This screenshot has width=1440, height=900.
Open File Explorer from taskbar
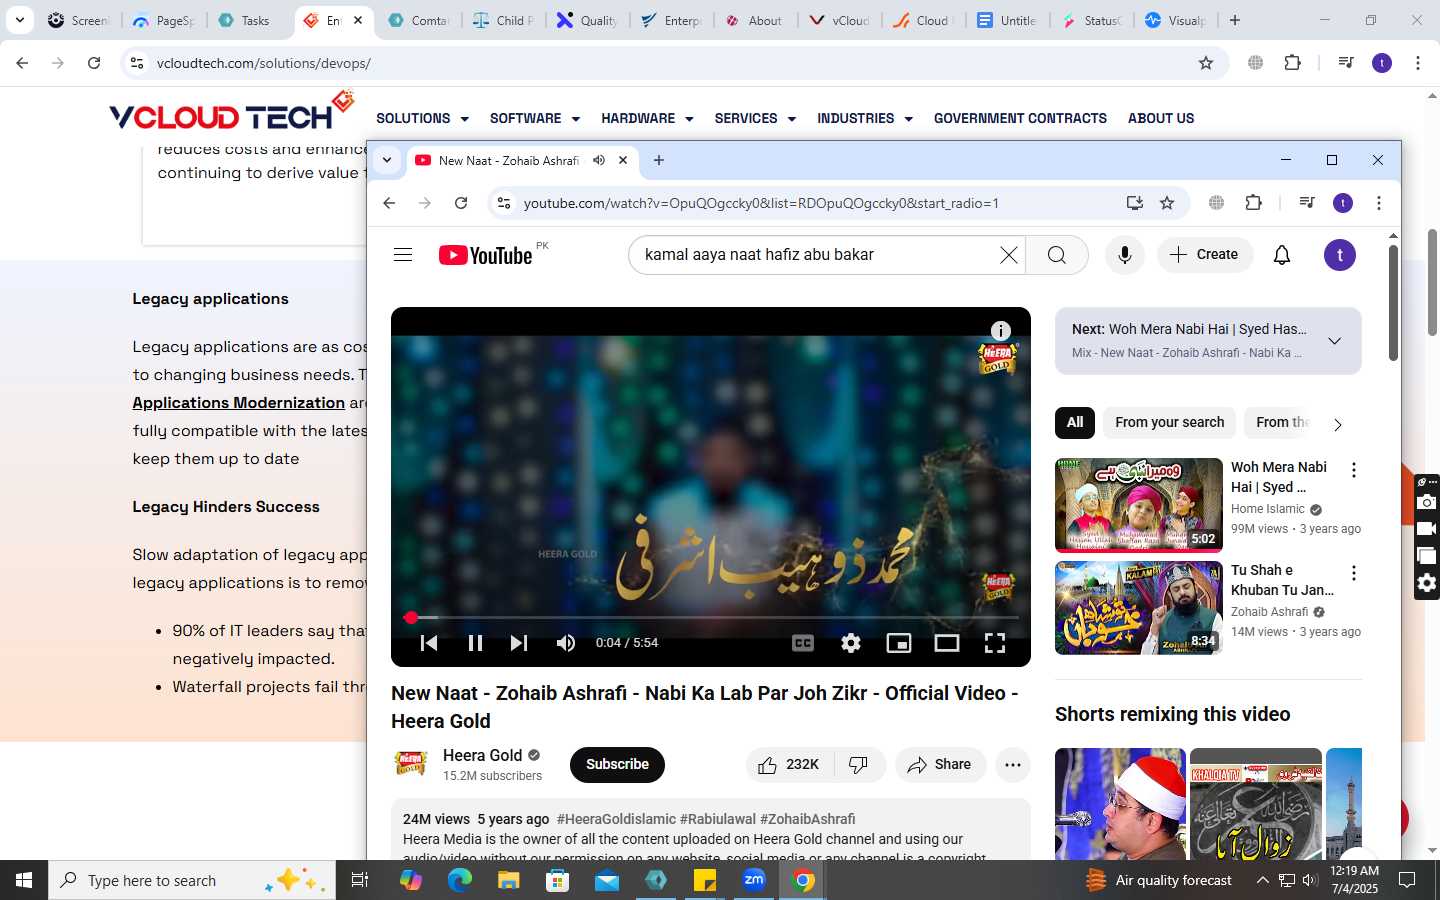[509, 880]
